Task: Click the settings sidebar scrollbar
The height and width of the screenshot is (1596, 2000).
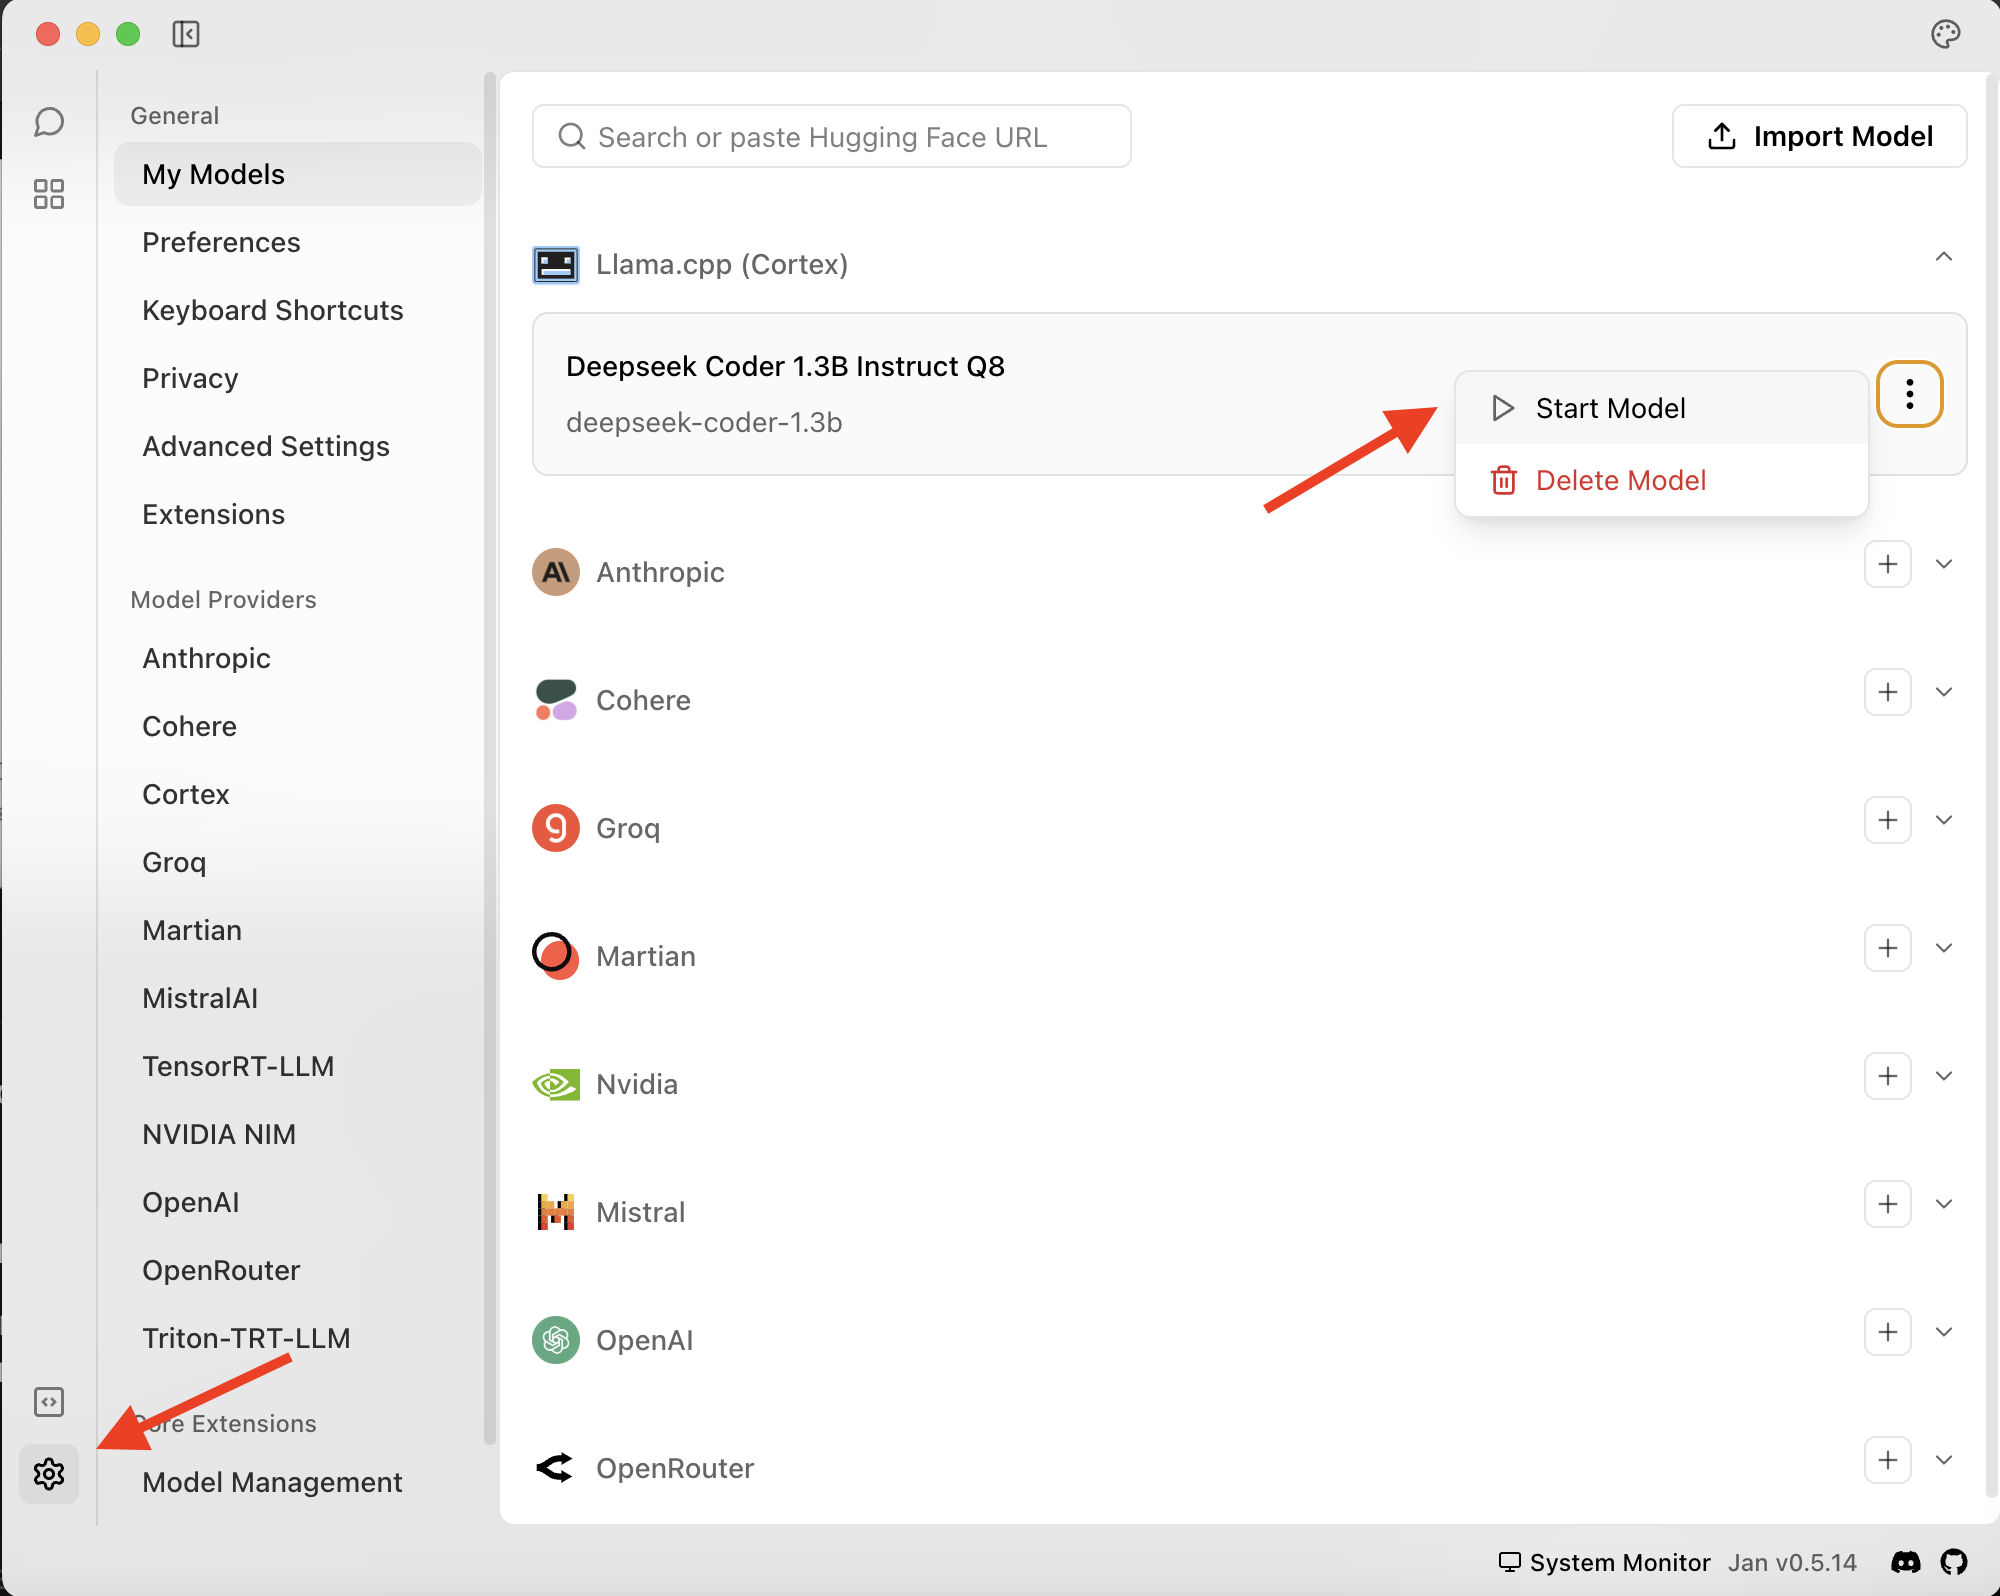Action: pyautogui.click(x=489, y=760)
